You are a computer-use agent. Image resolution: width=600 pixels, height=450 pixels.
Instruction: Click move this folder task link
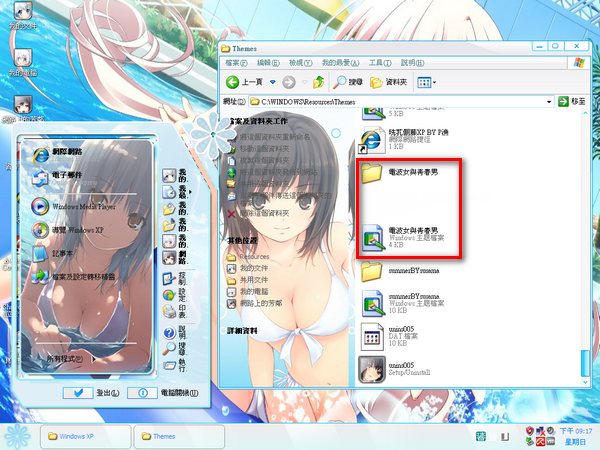[x=265, y=149]
